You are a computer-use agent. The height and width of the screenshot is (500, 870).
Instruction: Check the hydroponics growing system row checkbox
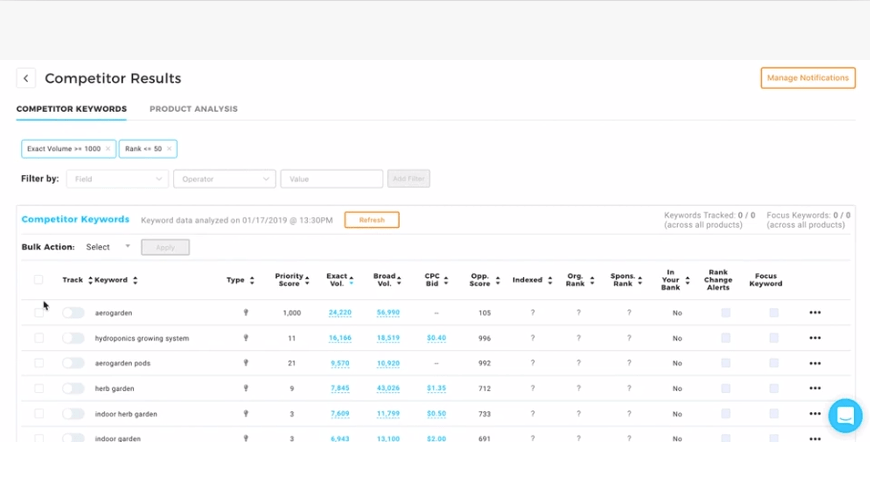click(39, 338)
